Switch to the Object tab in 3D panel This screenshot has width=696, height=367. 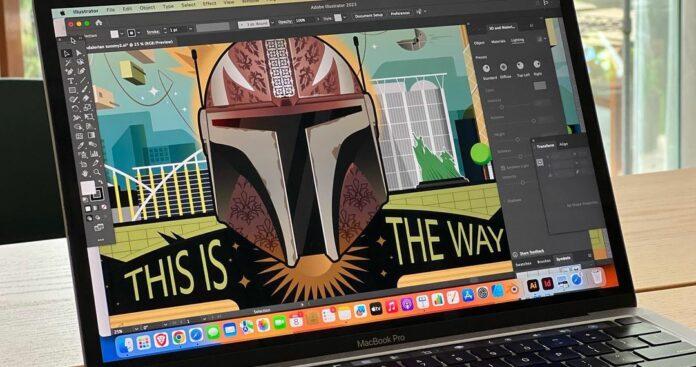click(x=479, y=43)
